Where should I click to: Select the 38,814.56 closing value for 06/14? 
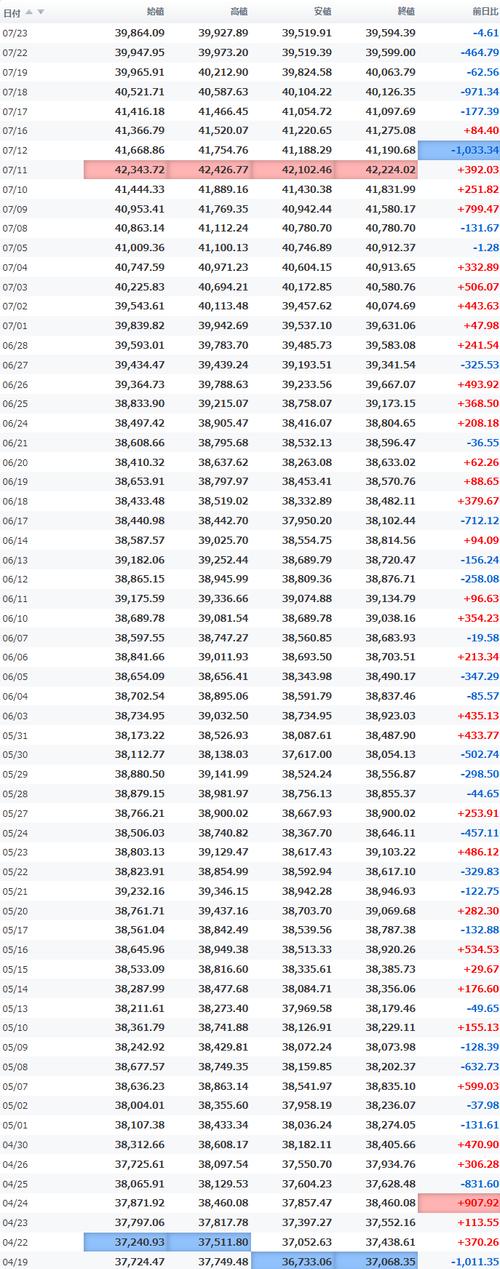pos(390,540)
